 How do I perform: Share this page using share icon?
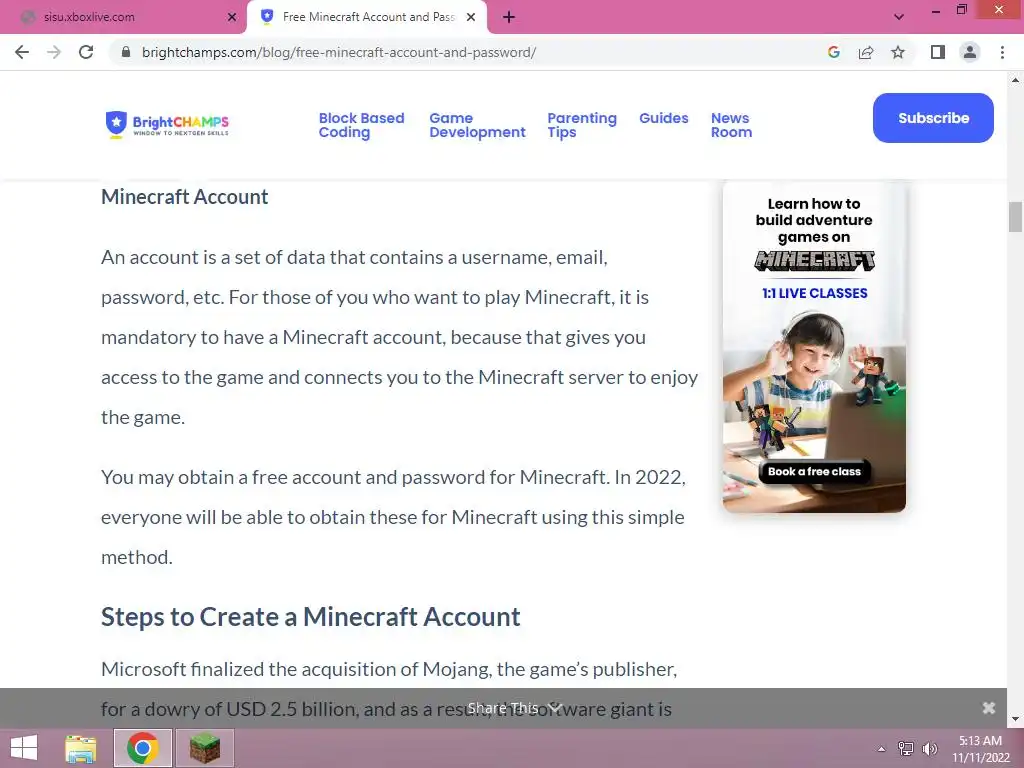866,52
